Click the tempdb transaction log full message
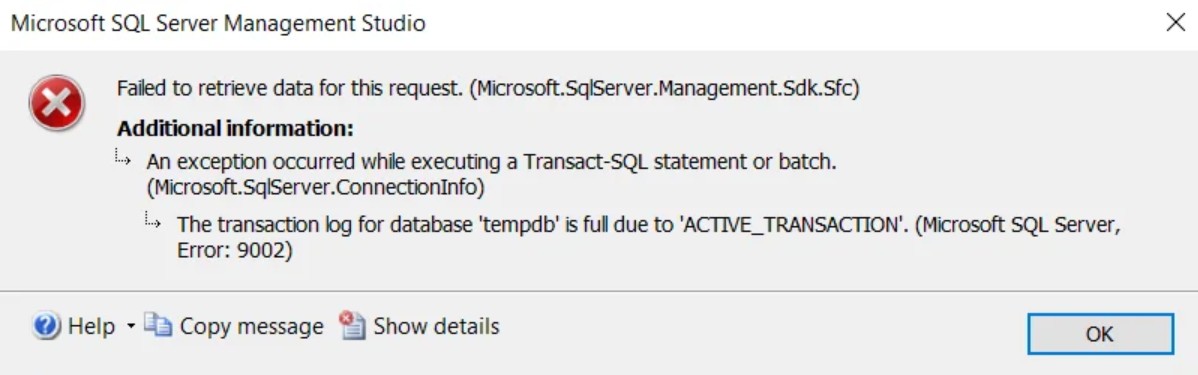The height and width of the screenshot is (375, 1198). click(648, 237)
